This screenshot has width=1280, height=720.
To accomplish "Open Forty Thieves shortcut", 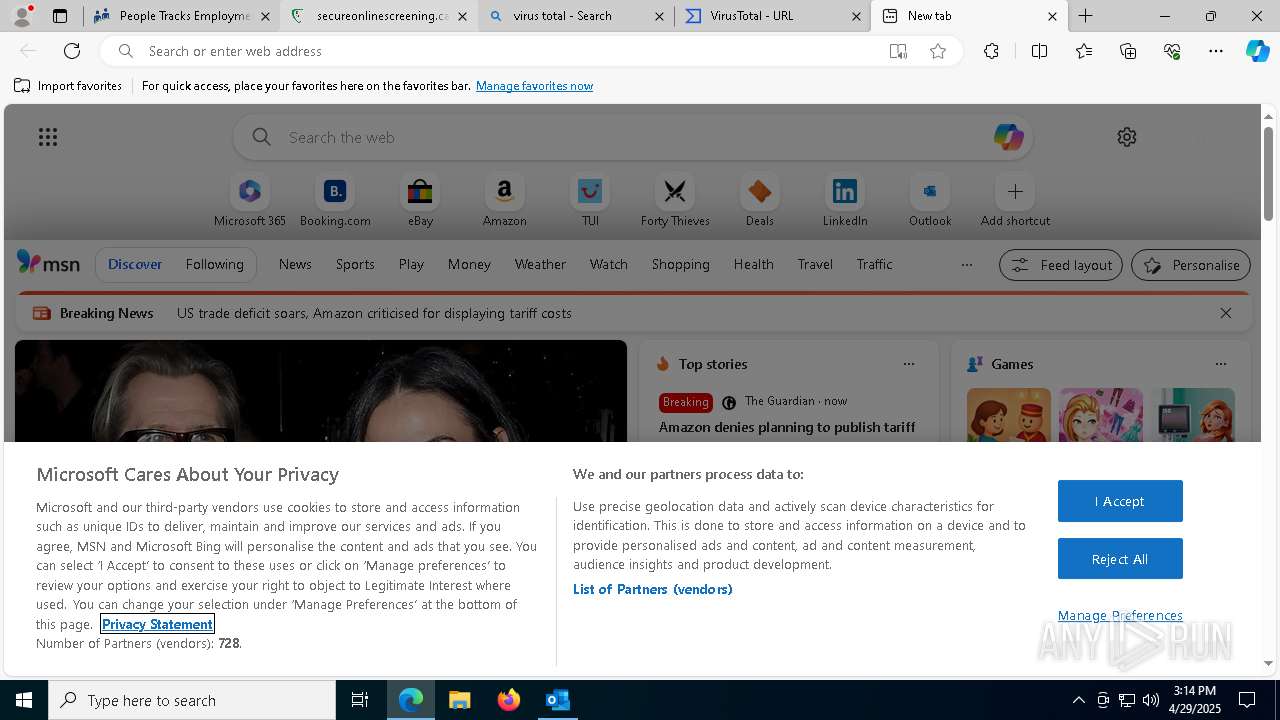I will point(675,201).
